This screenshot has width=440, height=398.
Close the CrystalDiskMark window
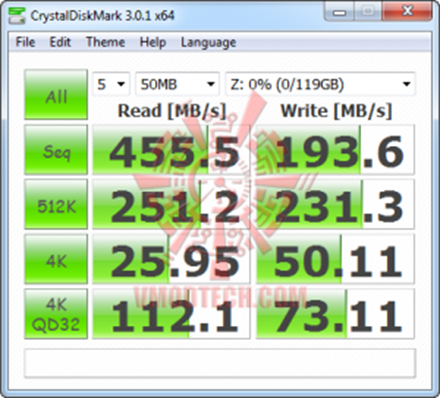pos(407,12)
